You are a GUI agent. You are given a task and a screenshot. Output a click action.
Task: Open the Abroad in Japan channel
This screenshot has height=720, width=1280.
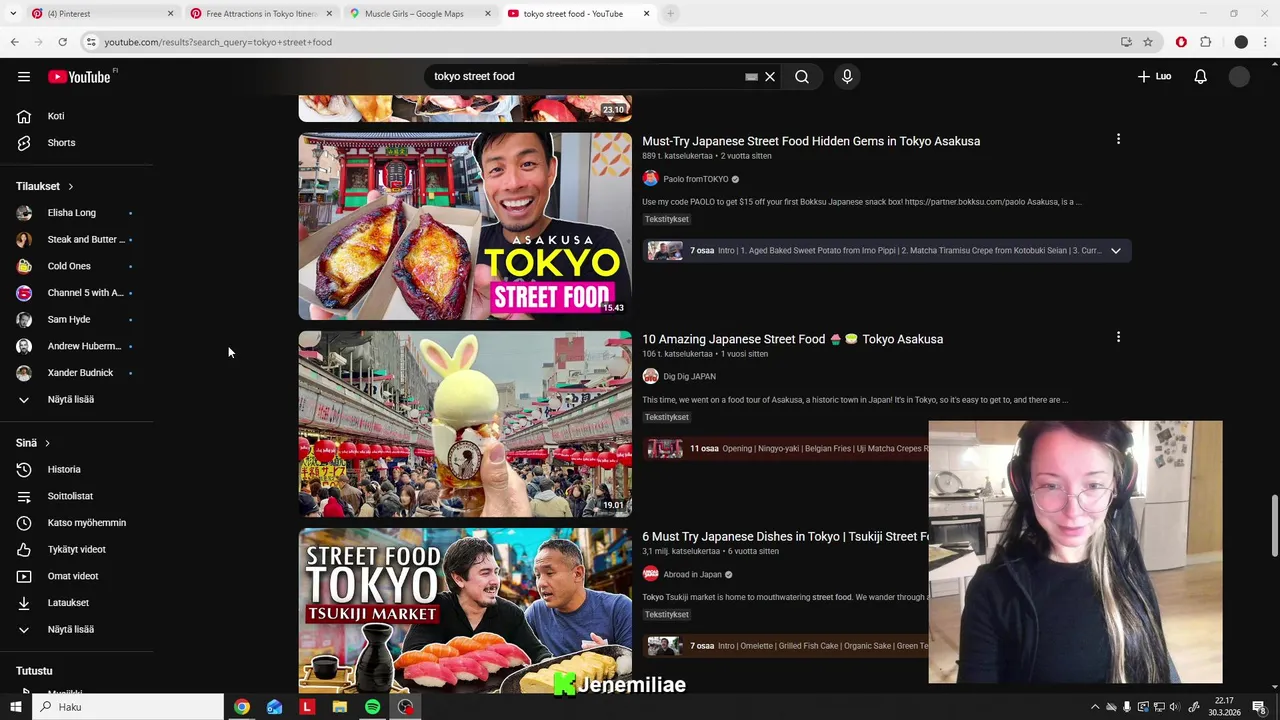692,574
